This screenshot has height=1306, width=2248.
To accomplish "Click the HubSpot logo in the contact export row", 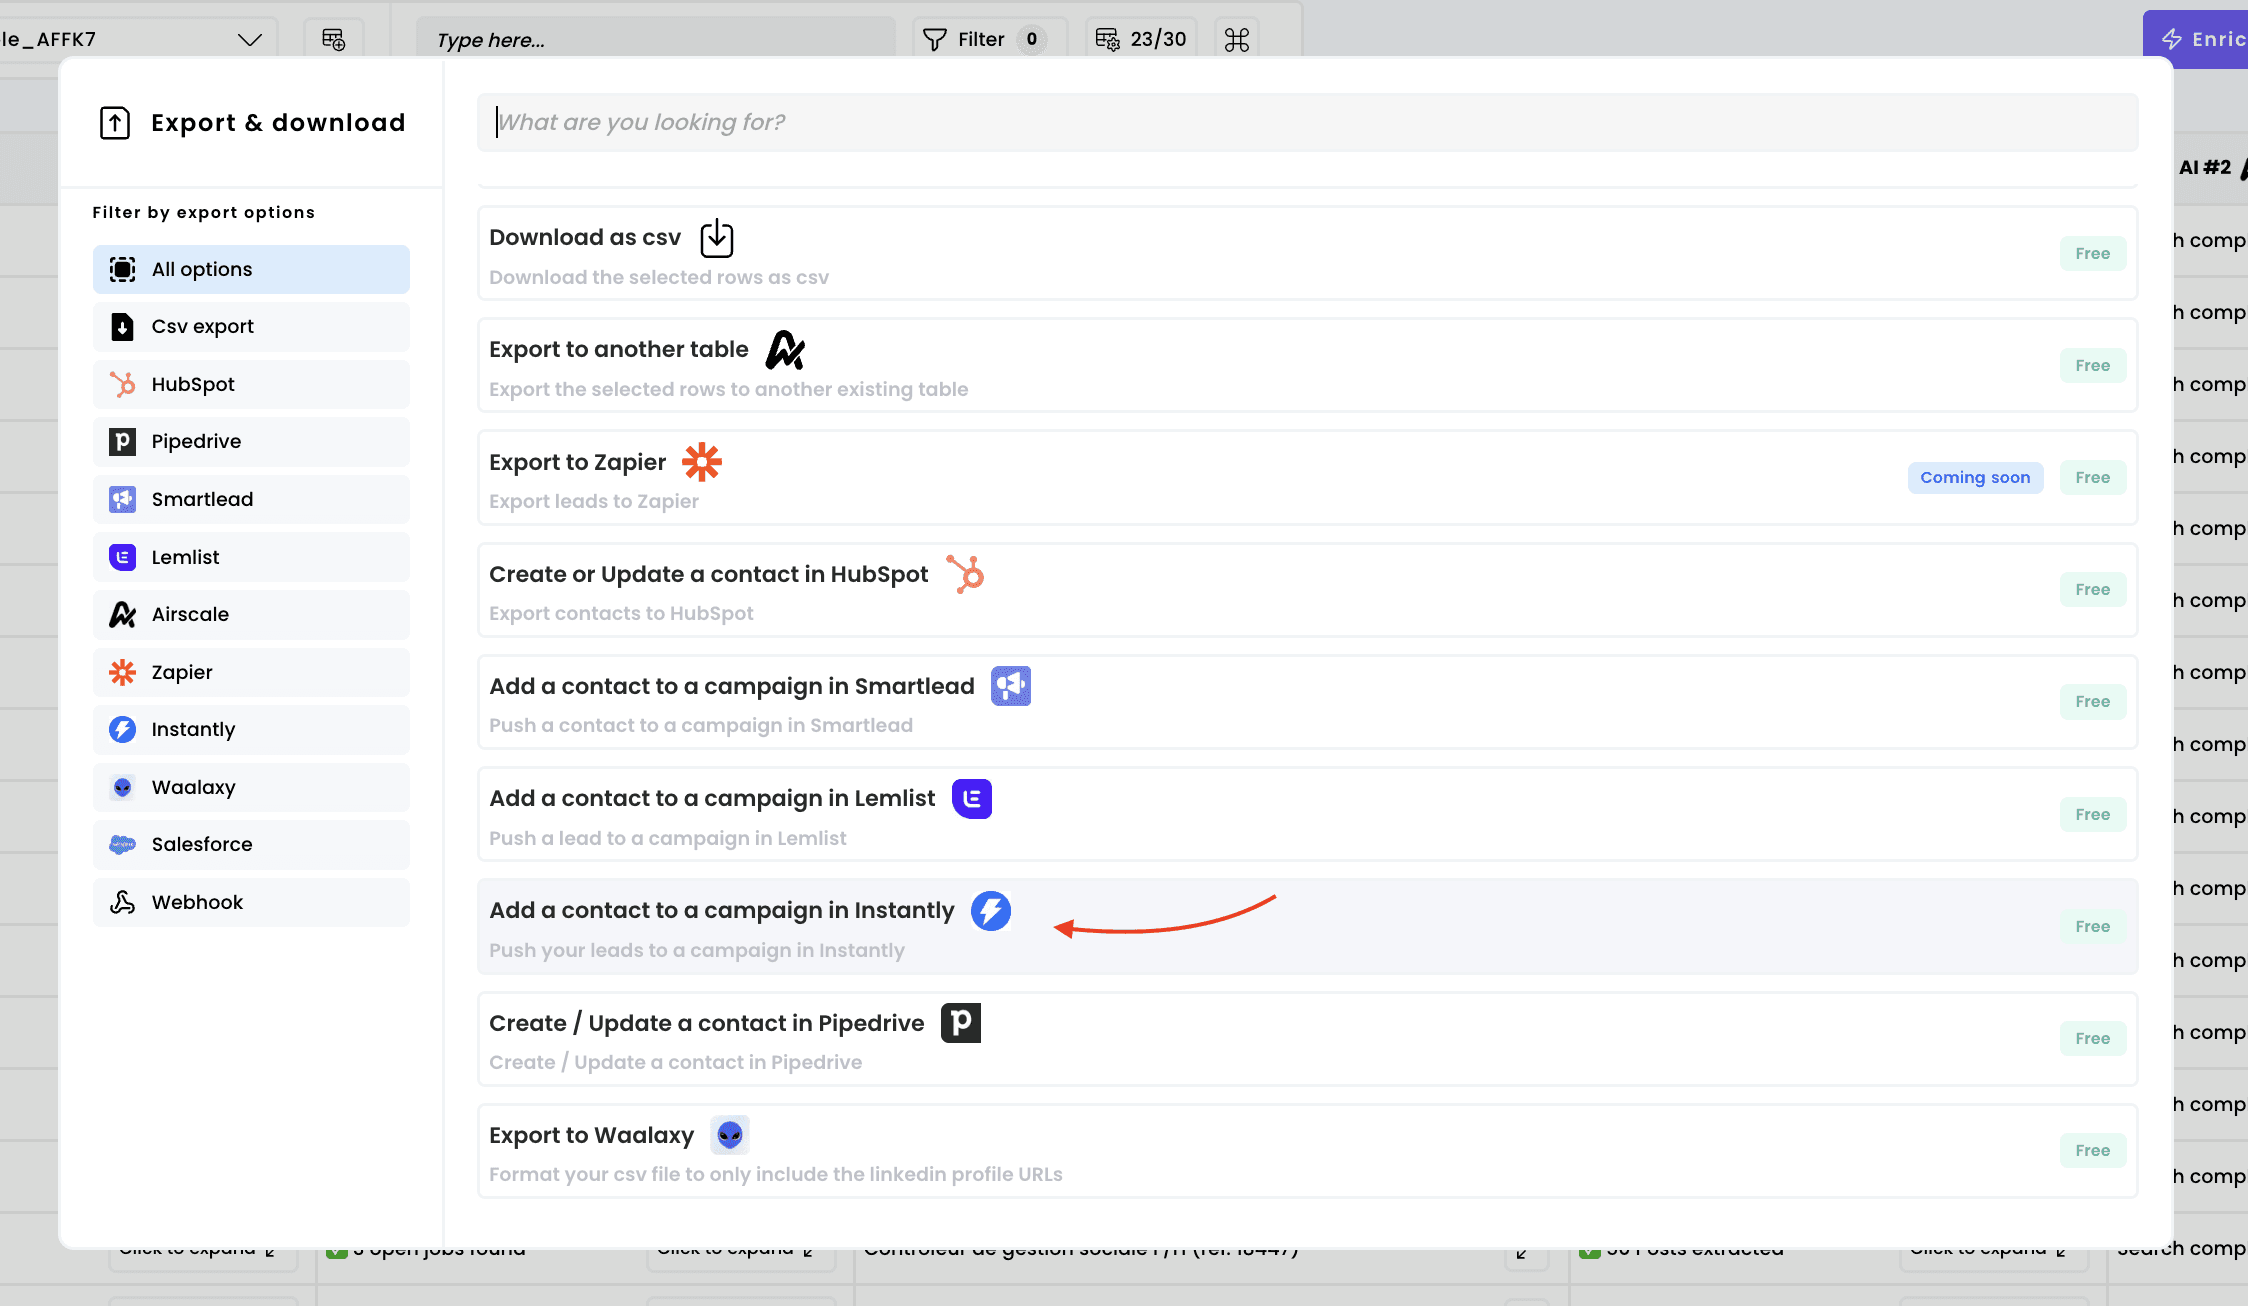I will (965, 574).
